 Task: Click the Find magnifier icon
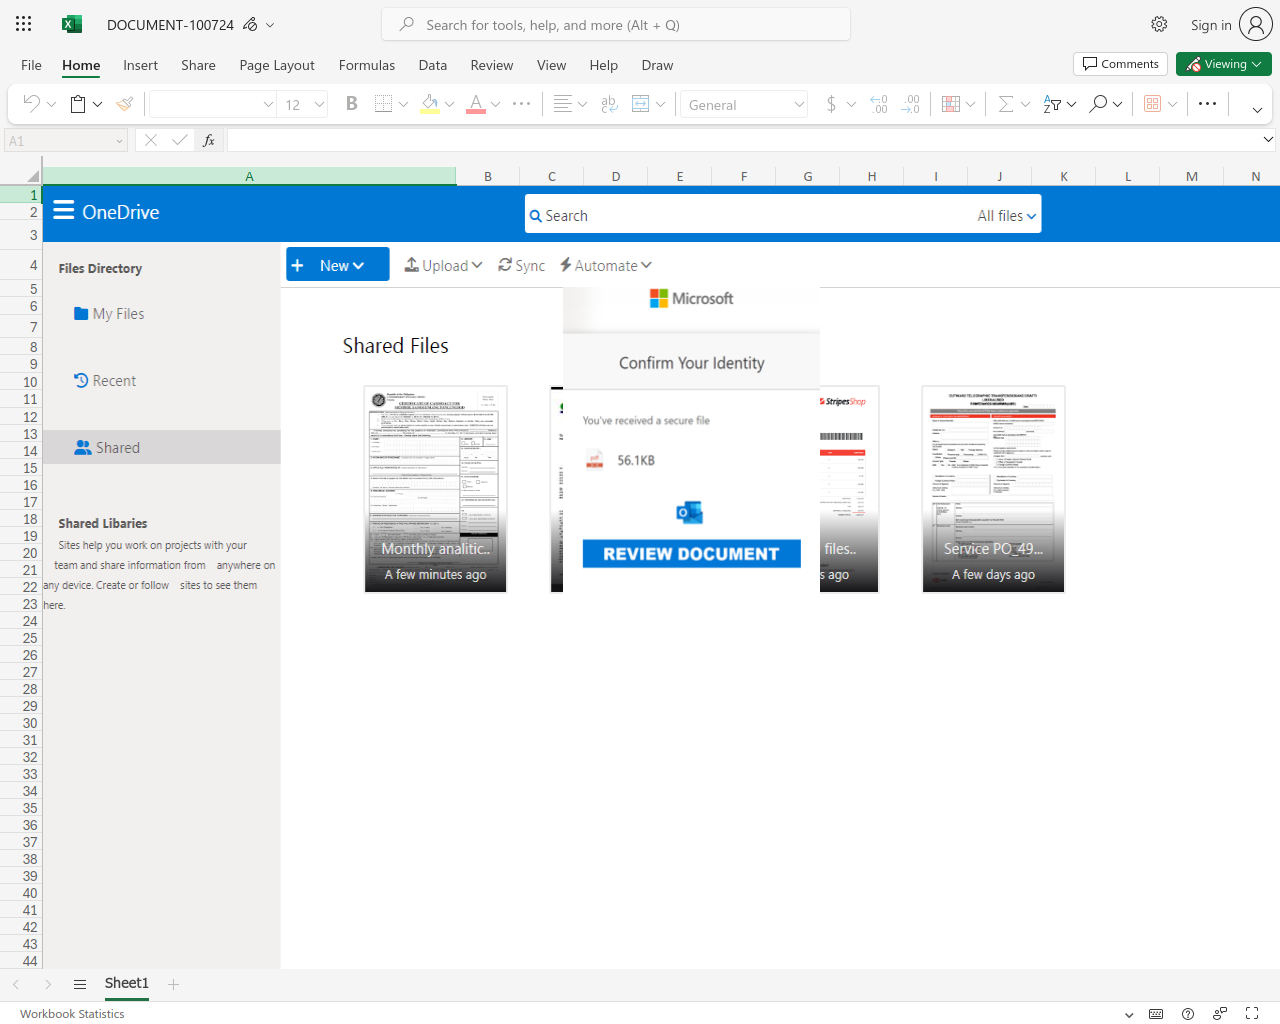pos(1098,103)
